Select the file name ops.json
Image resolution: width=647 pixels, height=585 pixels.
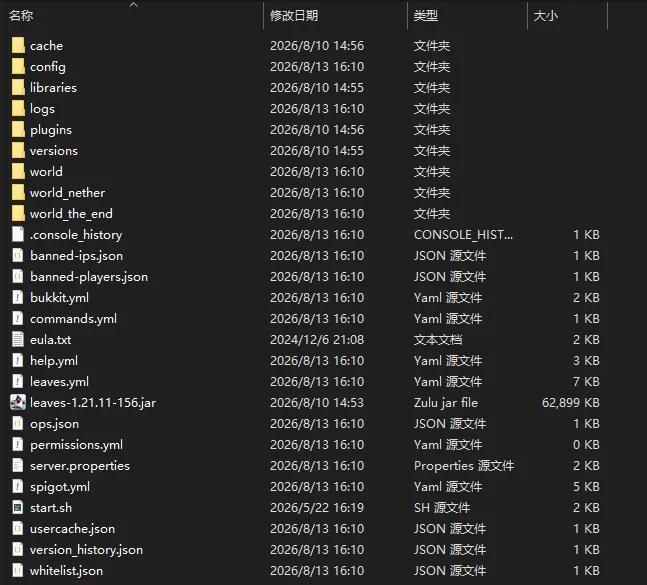[x=54, y=424]
